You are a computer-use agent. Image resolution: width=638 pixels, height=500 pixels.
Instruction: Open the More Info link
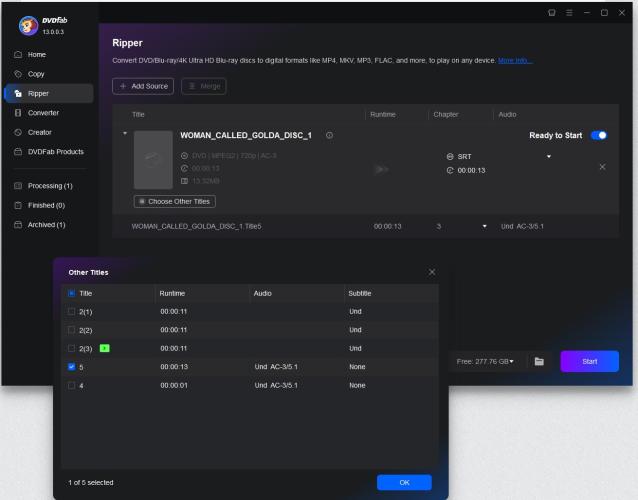[x=515, y=61]
